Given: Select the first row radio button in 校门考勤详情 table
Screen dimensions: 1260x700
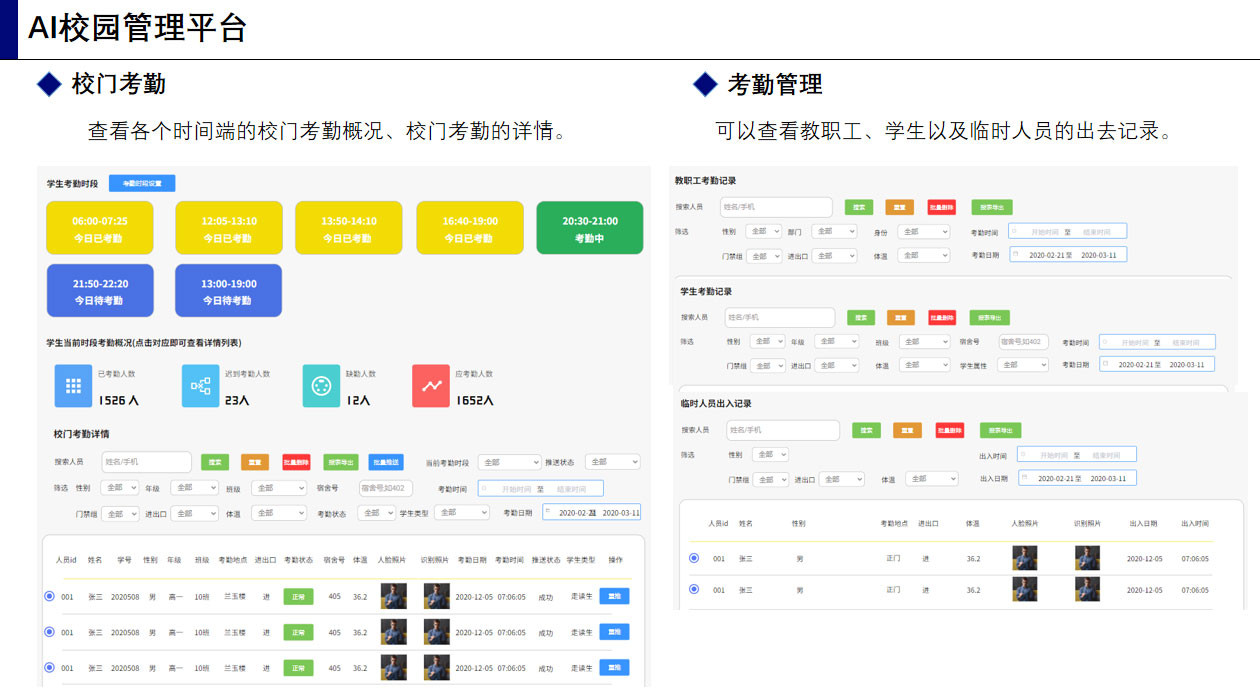Looking at the screenshot, I should [x=49, y=597].
